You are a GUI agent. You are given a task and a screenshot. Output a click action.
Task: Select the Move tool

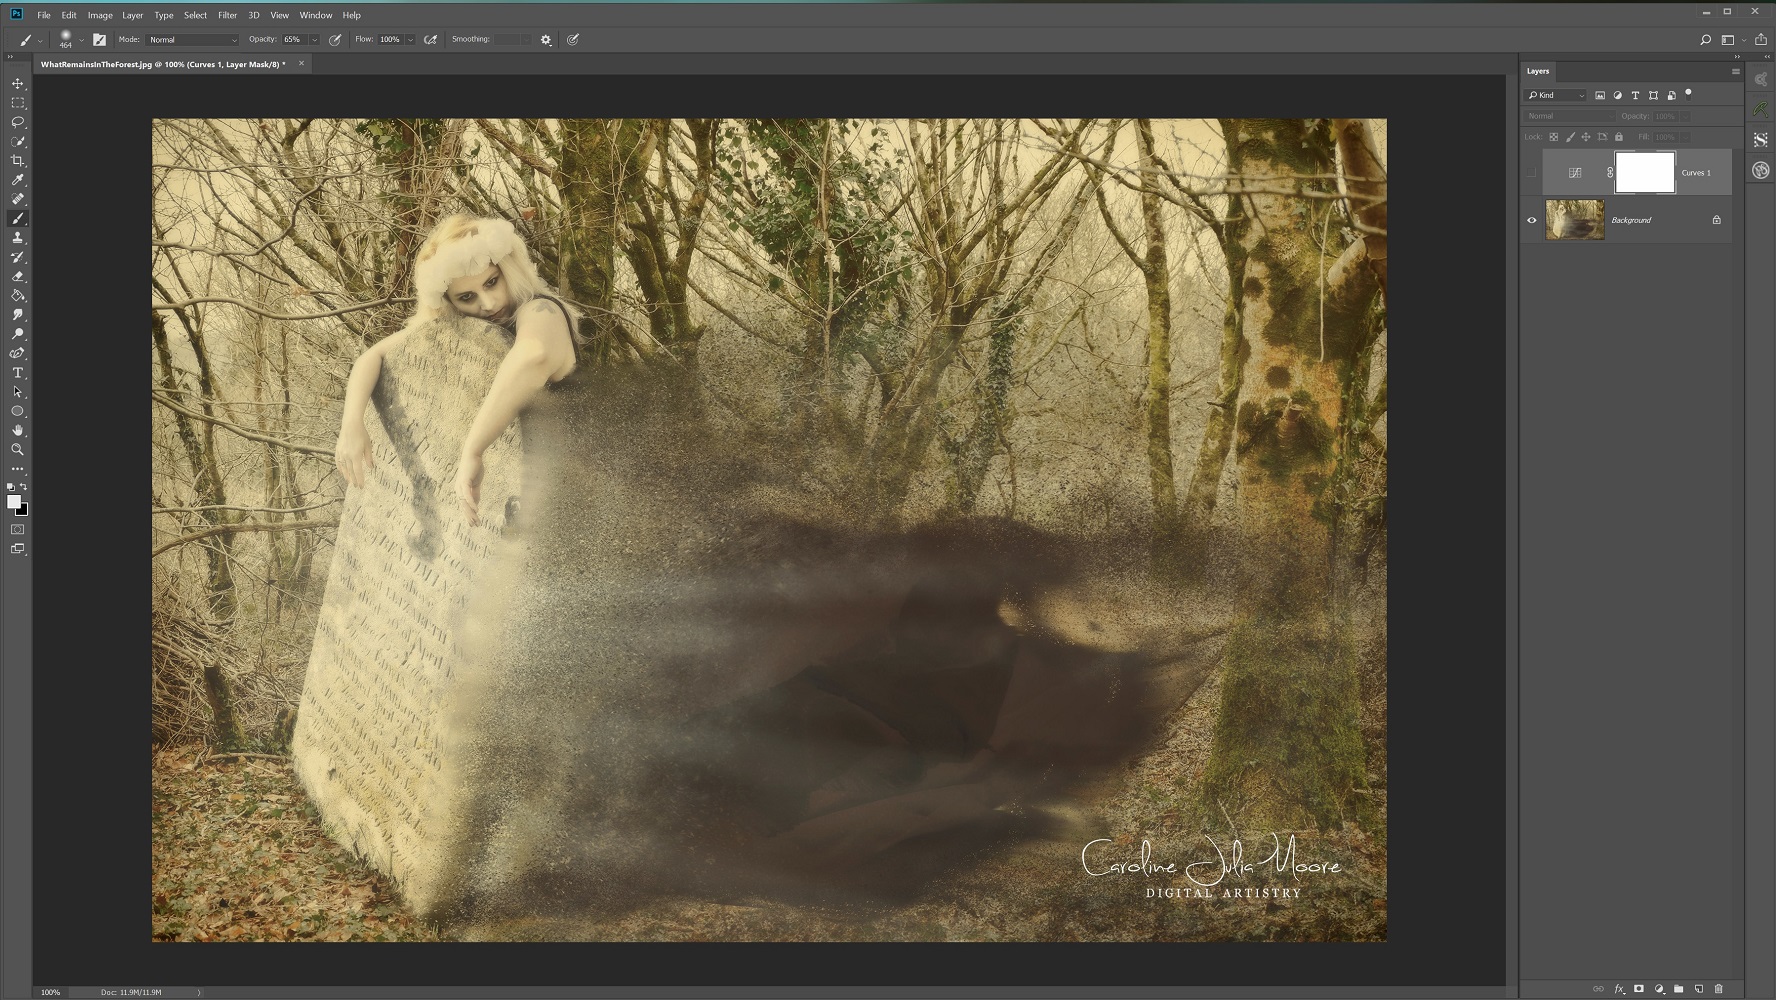(17, 84)
